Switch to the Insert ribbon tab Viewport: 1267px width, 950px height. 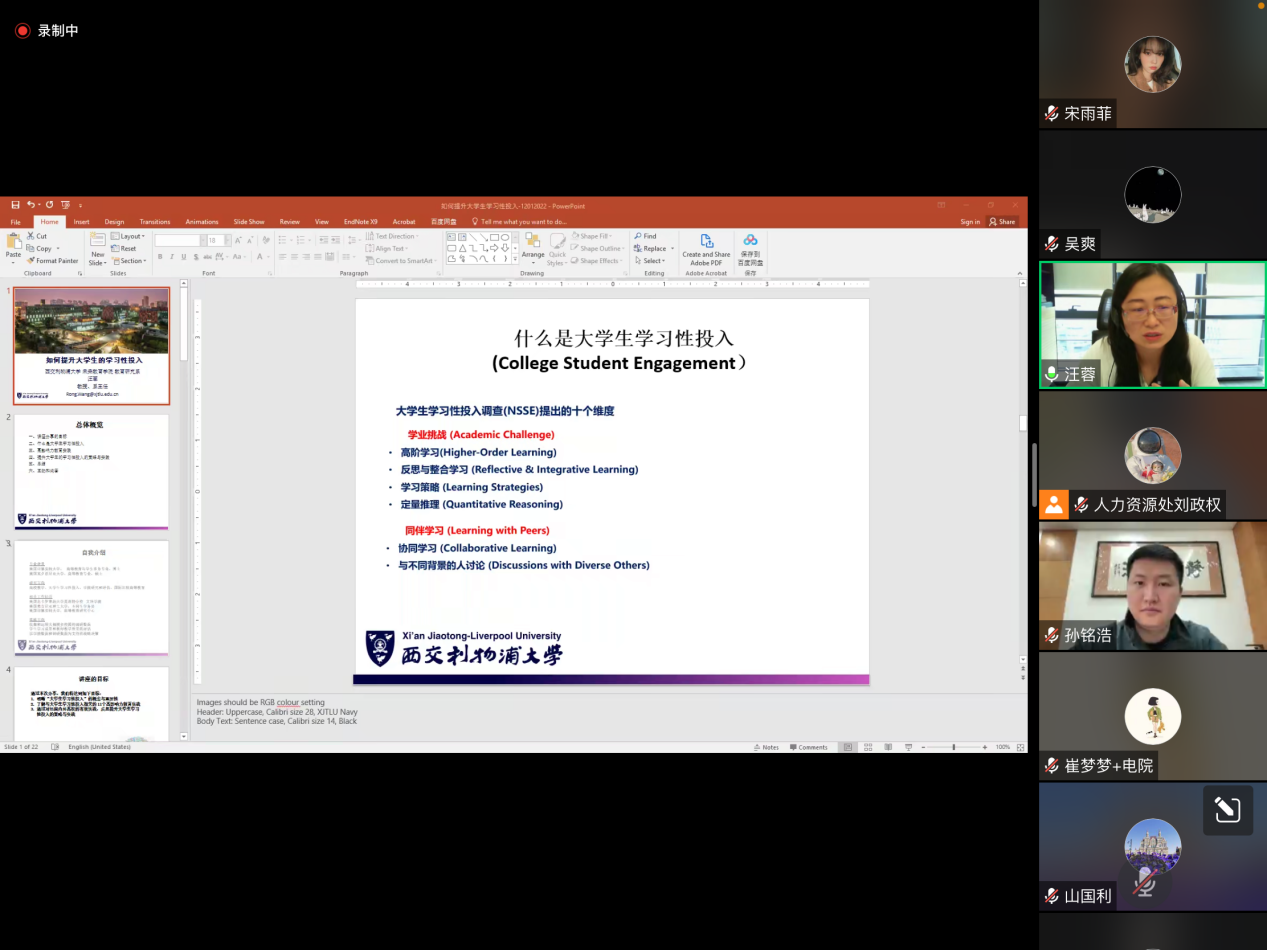(x=81, y=222)
